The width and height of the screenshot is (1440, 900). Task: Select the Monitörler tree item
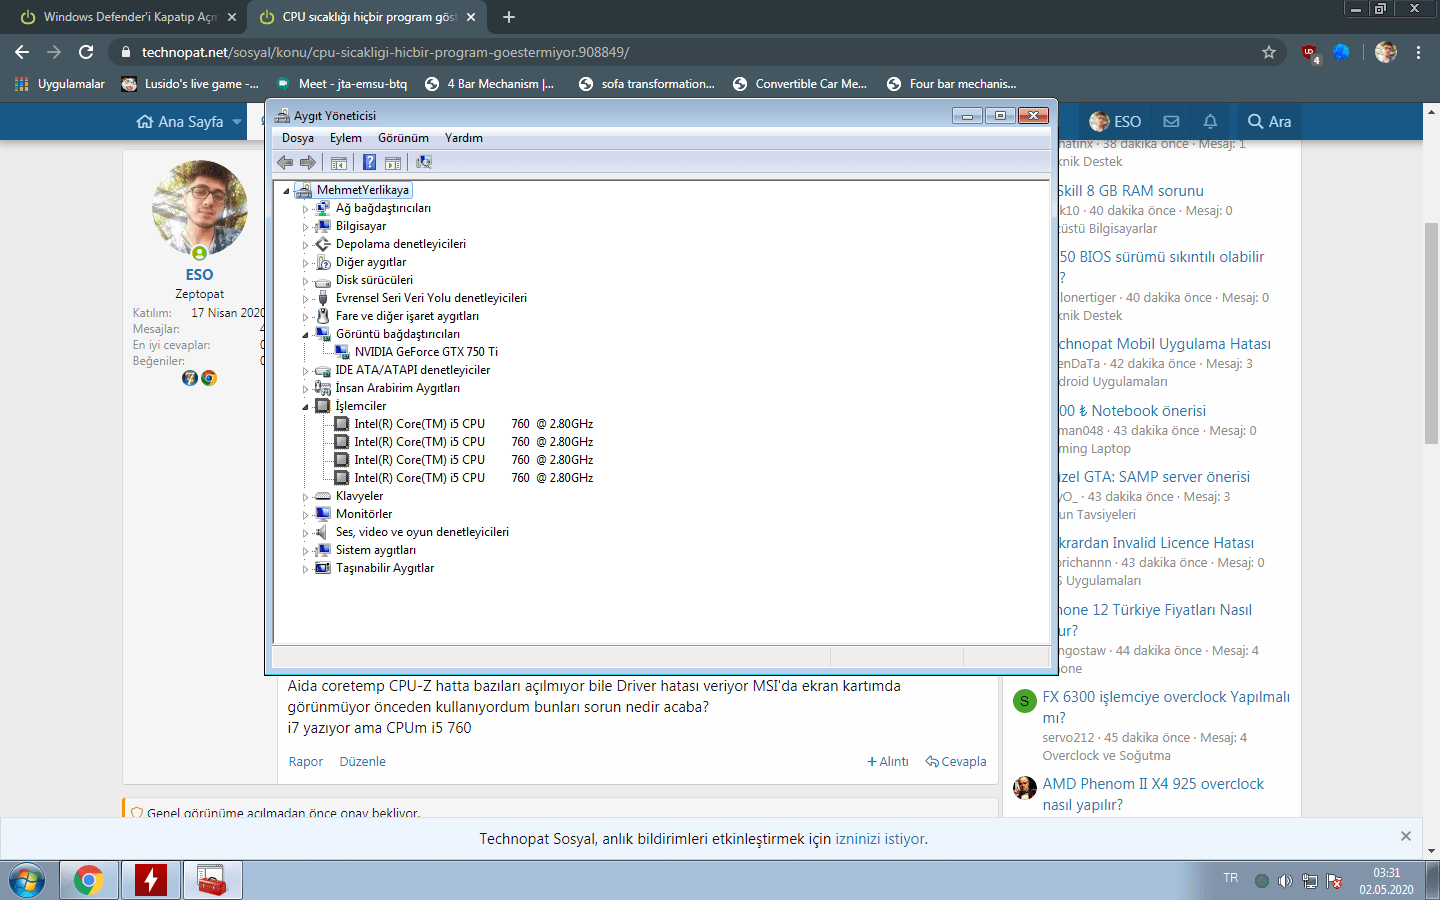(364, 514)
